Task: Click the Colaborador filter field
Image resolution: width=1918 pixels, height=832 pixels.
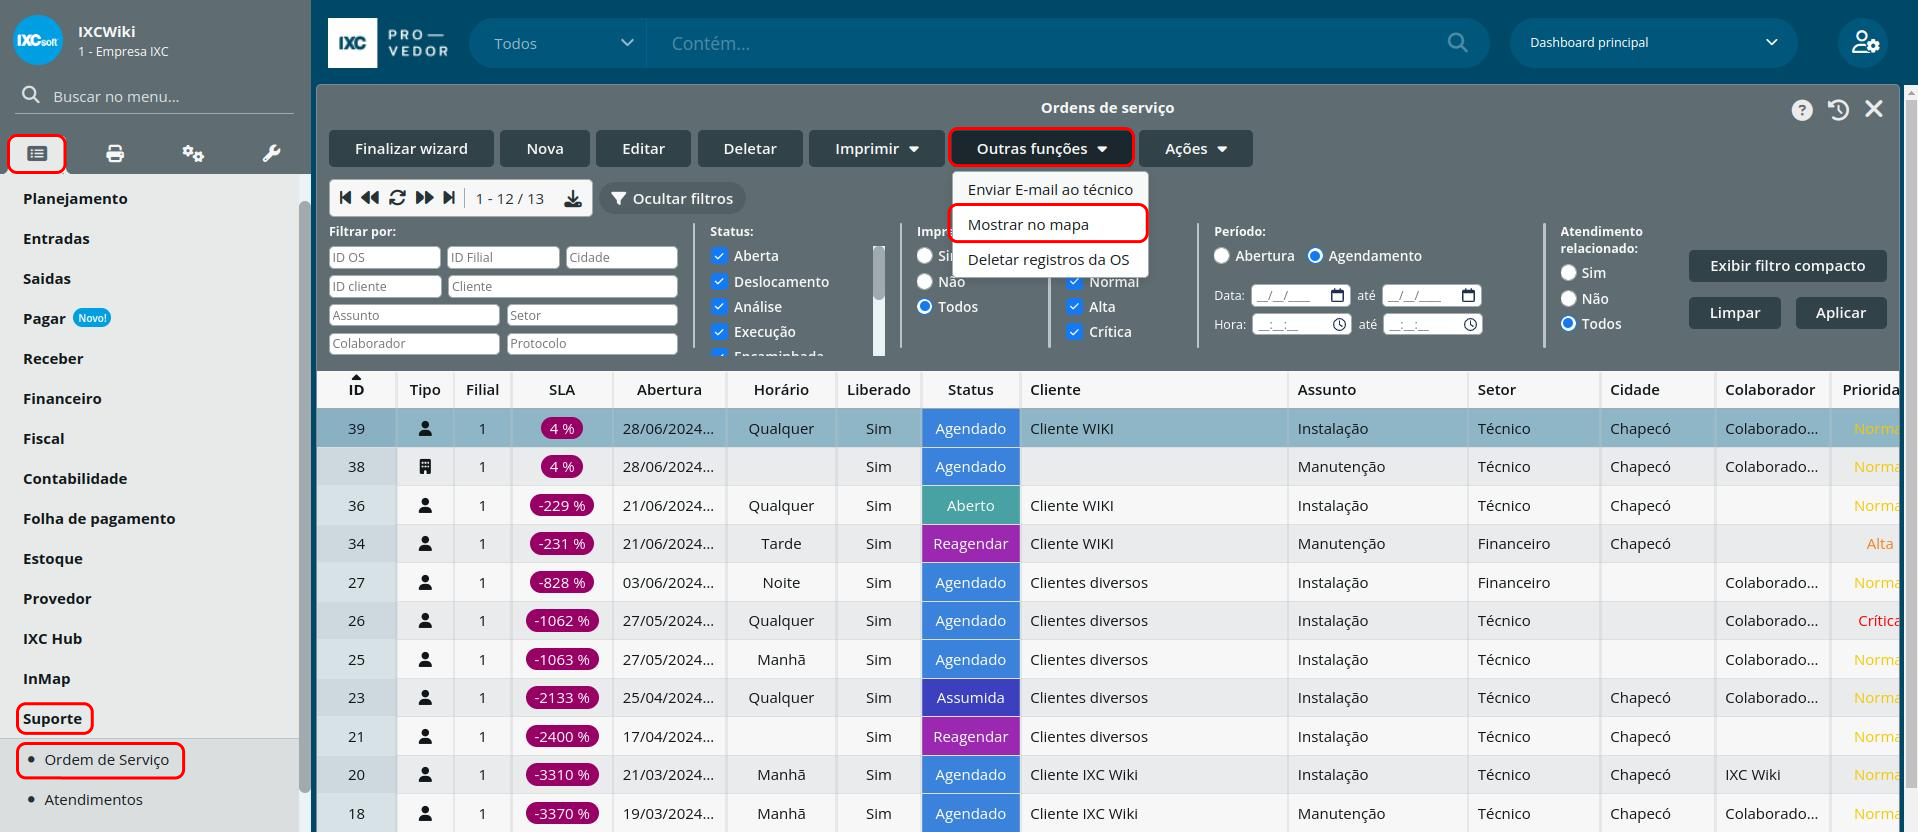Action: coord(414,344)
